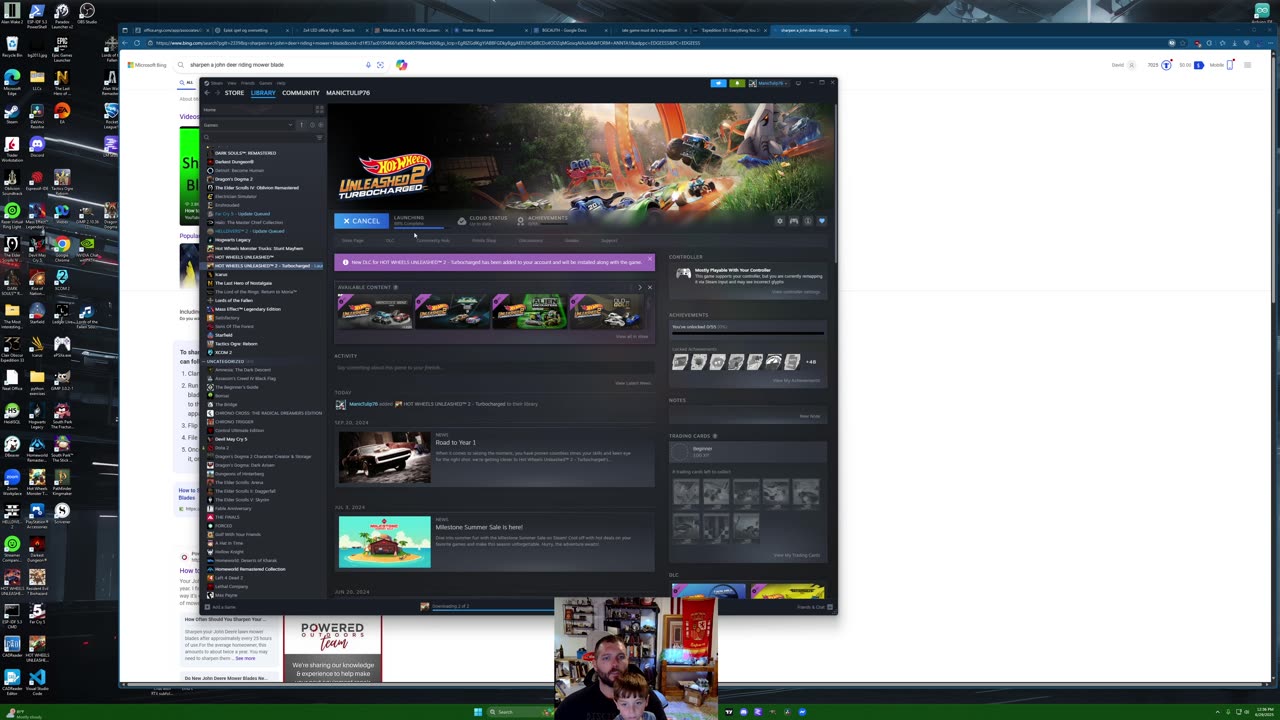Open the Windows Start button

tap(478, 712)
